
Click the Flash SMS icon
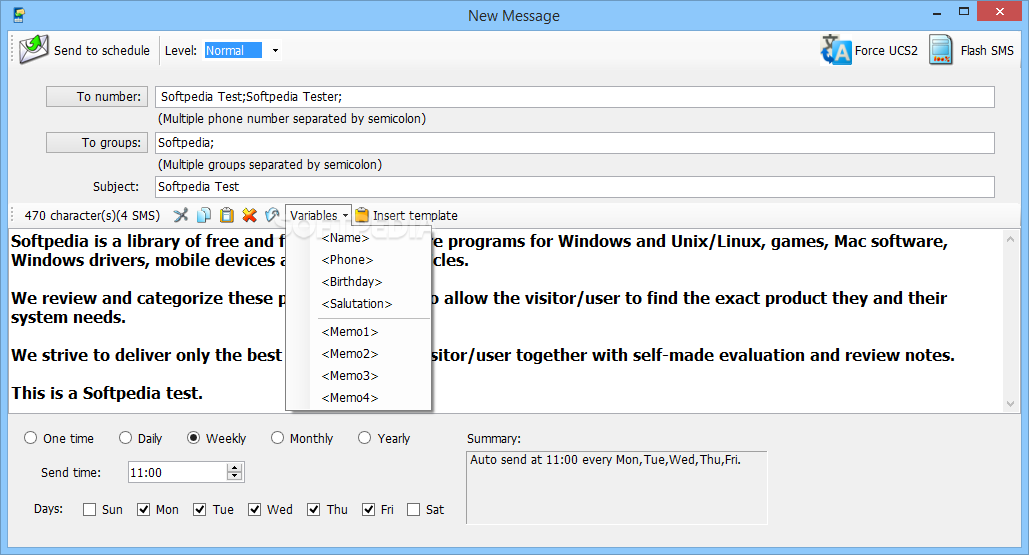pyautogui.click(x=940, y=50)
